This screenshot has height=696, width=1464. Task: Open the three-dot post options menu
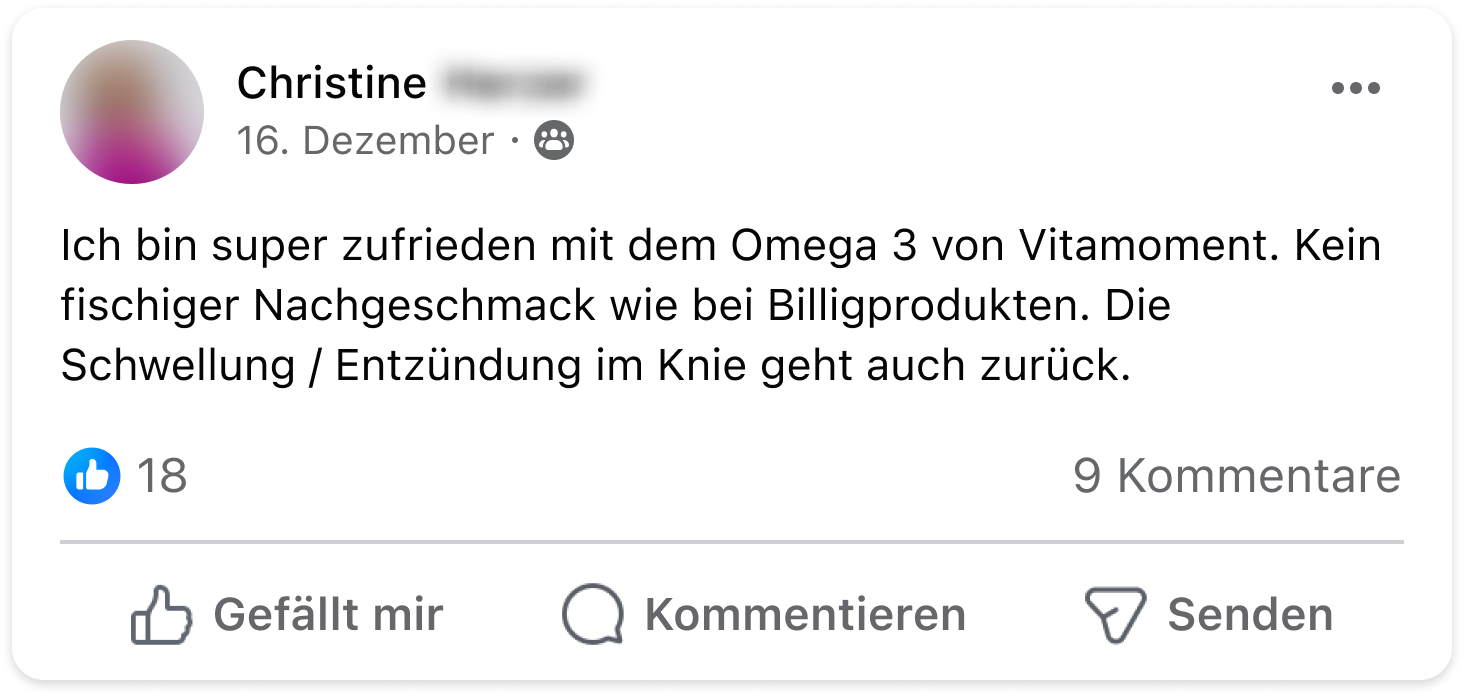pyautogui.click(x=1355, y=88)
